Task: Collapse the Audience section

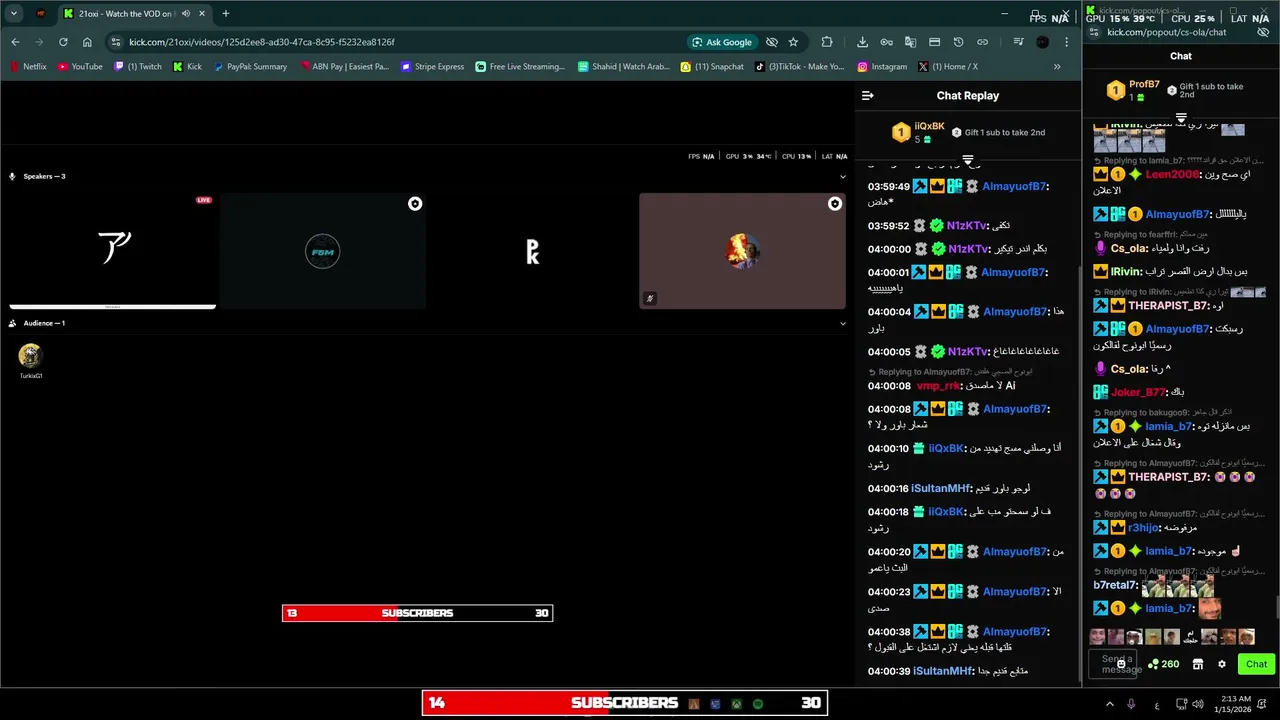Action: coord(843,323)
